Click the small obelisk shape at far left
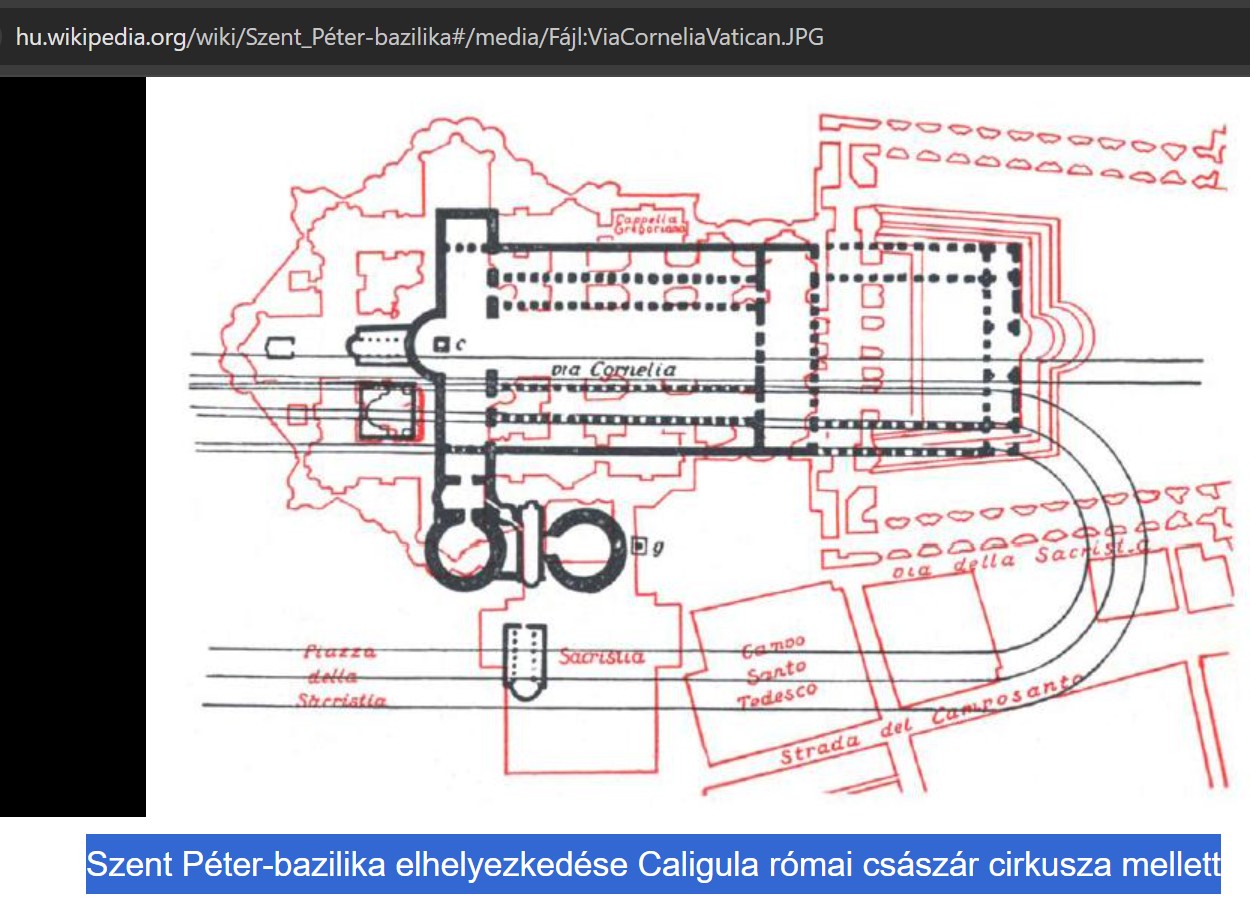Viewport: 1250px width, 903px height. coord(281,347)
